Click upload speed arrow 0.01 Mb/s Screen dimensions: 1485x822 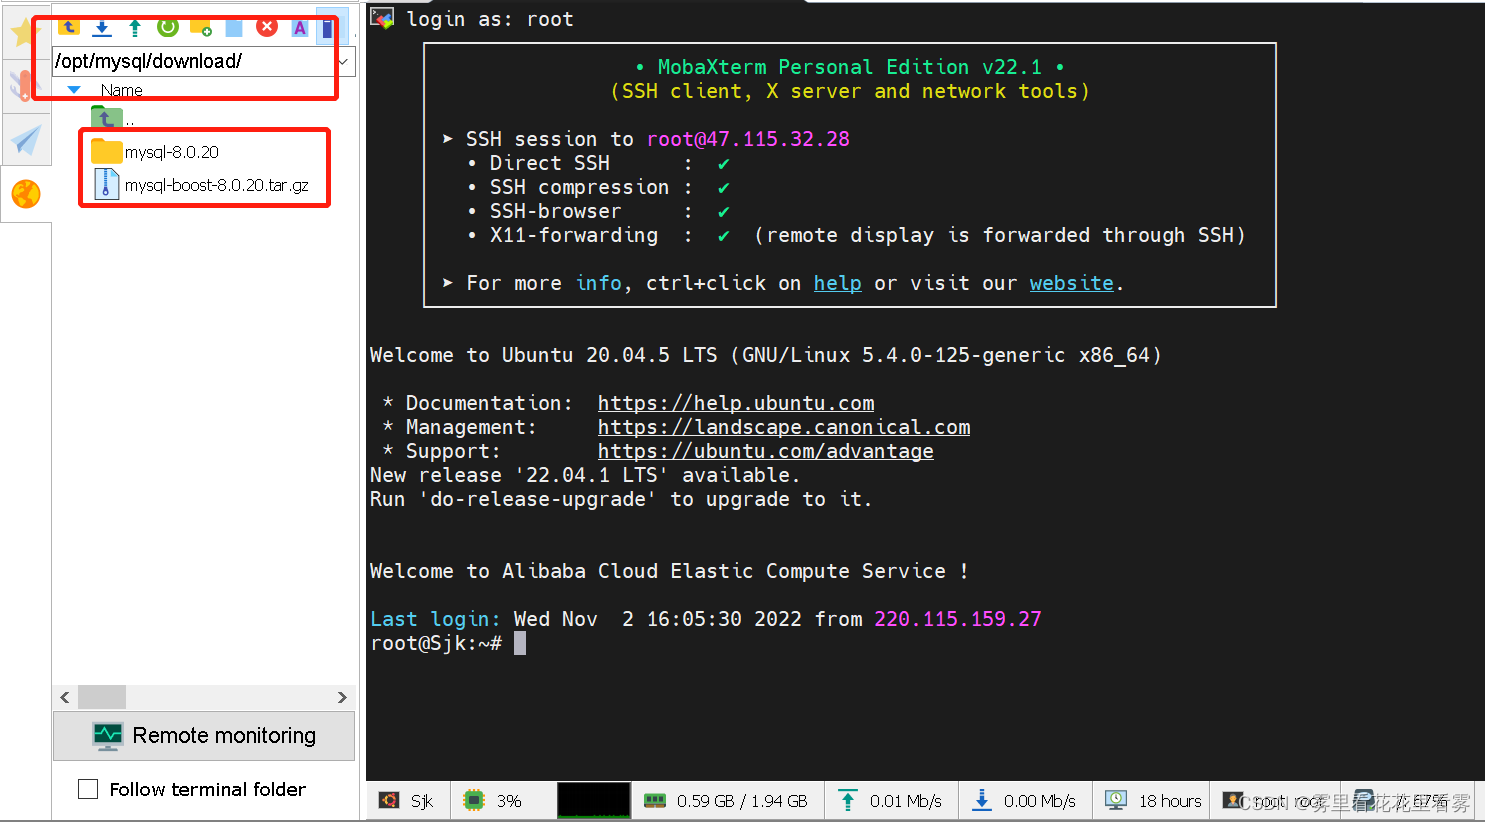pos(848,801)
